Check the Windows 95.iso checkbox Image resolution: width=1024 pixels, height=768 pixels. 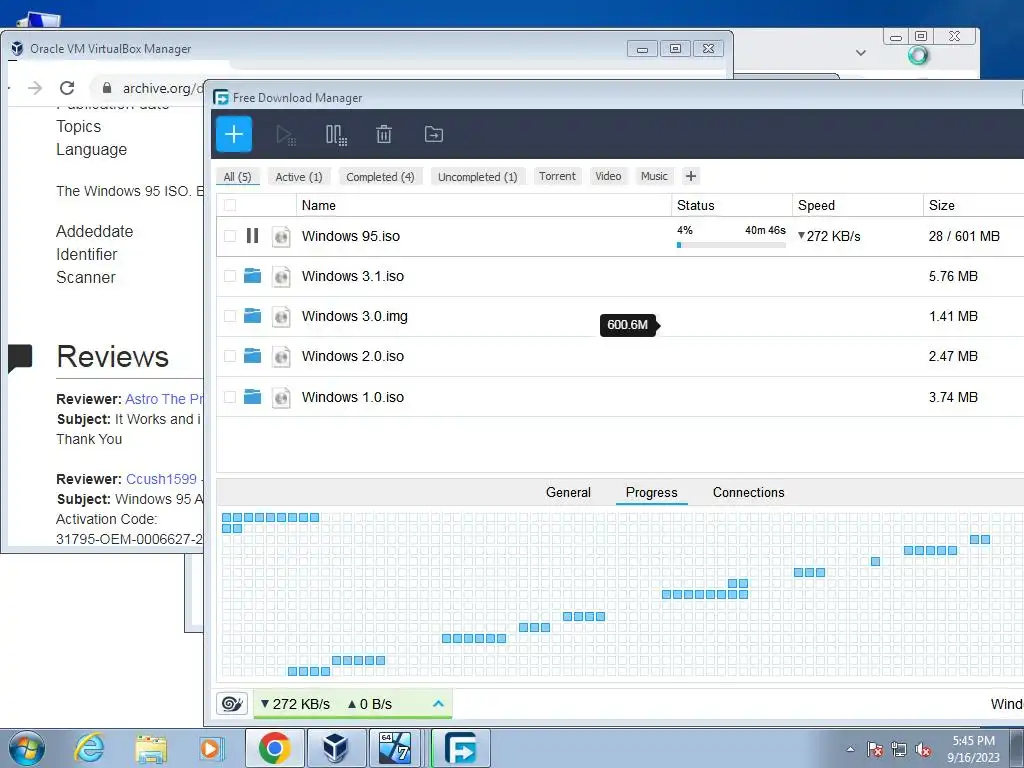(230, 236)
